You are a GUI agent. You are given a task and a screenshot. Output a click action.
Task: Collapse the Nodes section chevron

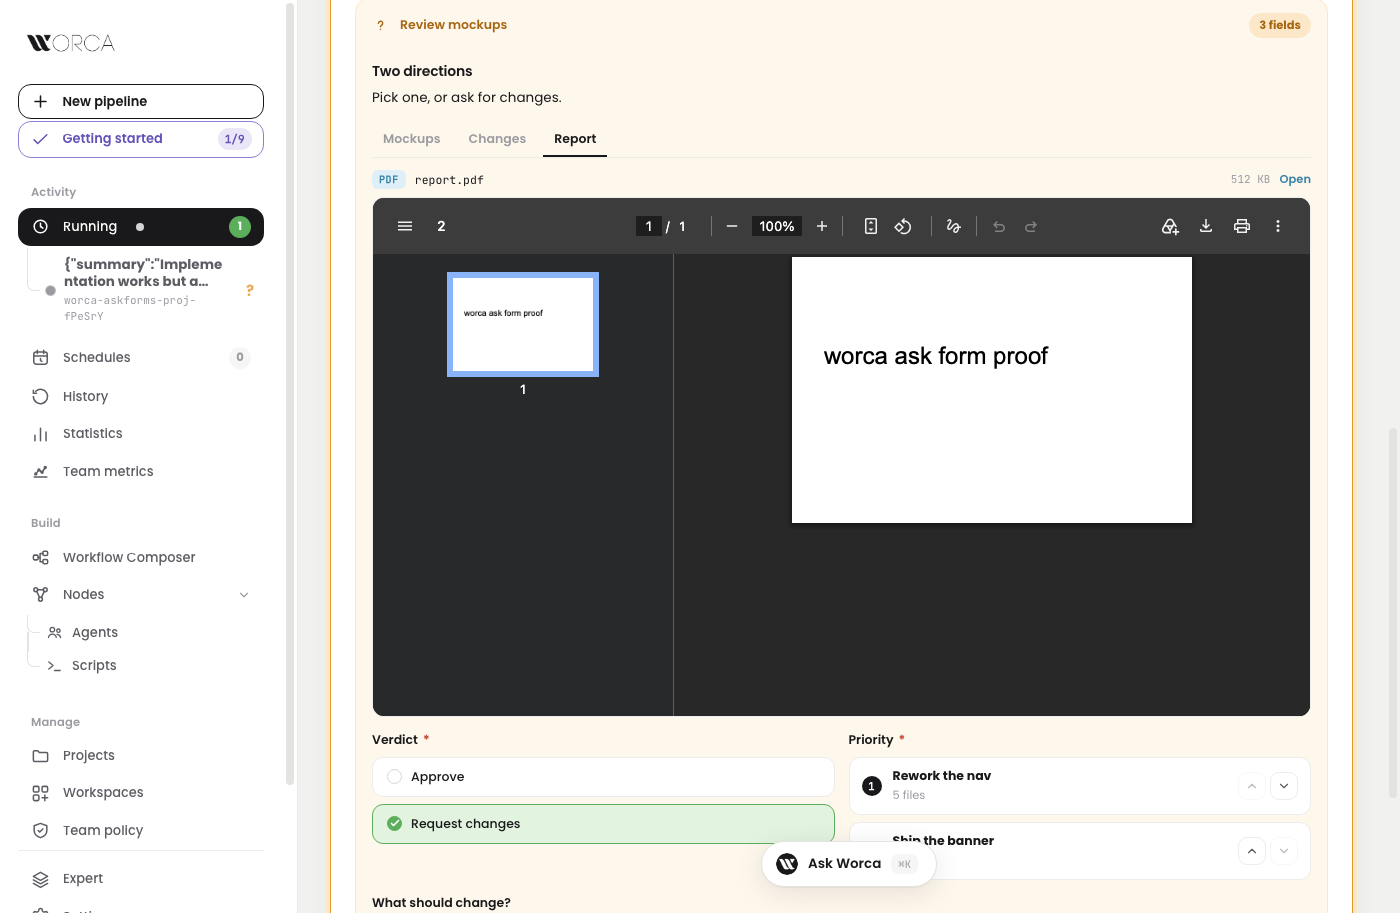coord(244,595)
